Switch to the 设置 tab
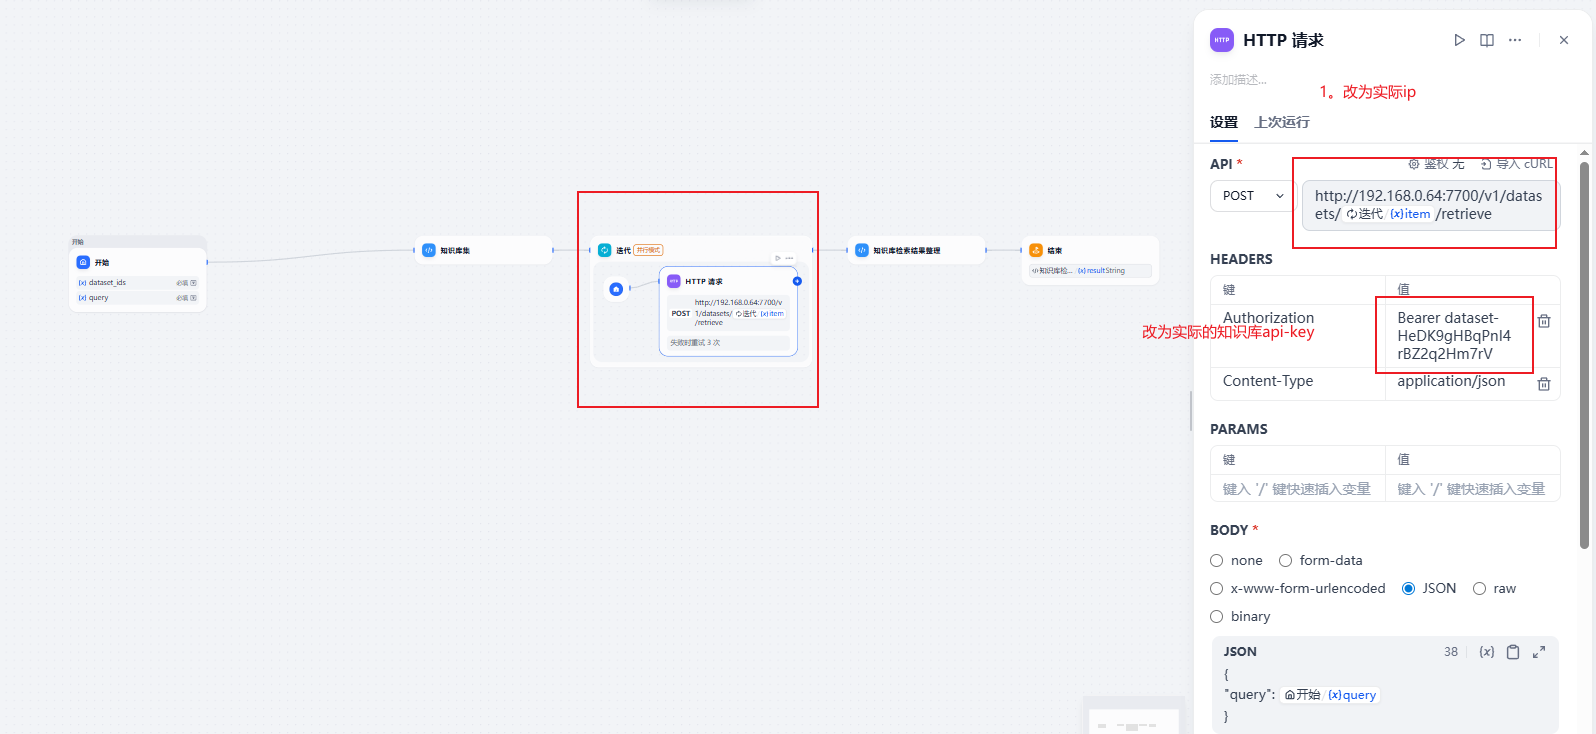Image resolution: width=1596 pixels, height=734 pixels. (1224, 122)
